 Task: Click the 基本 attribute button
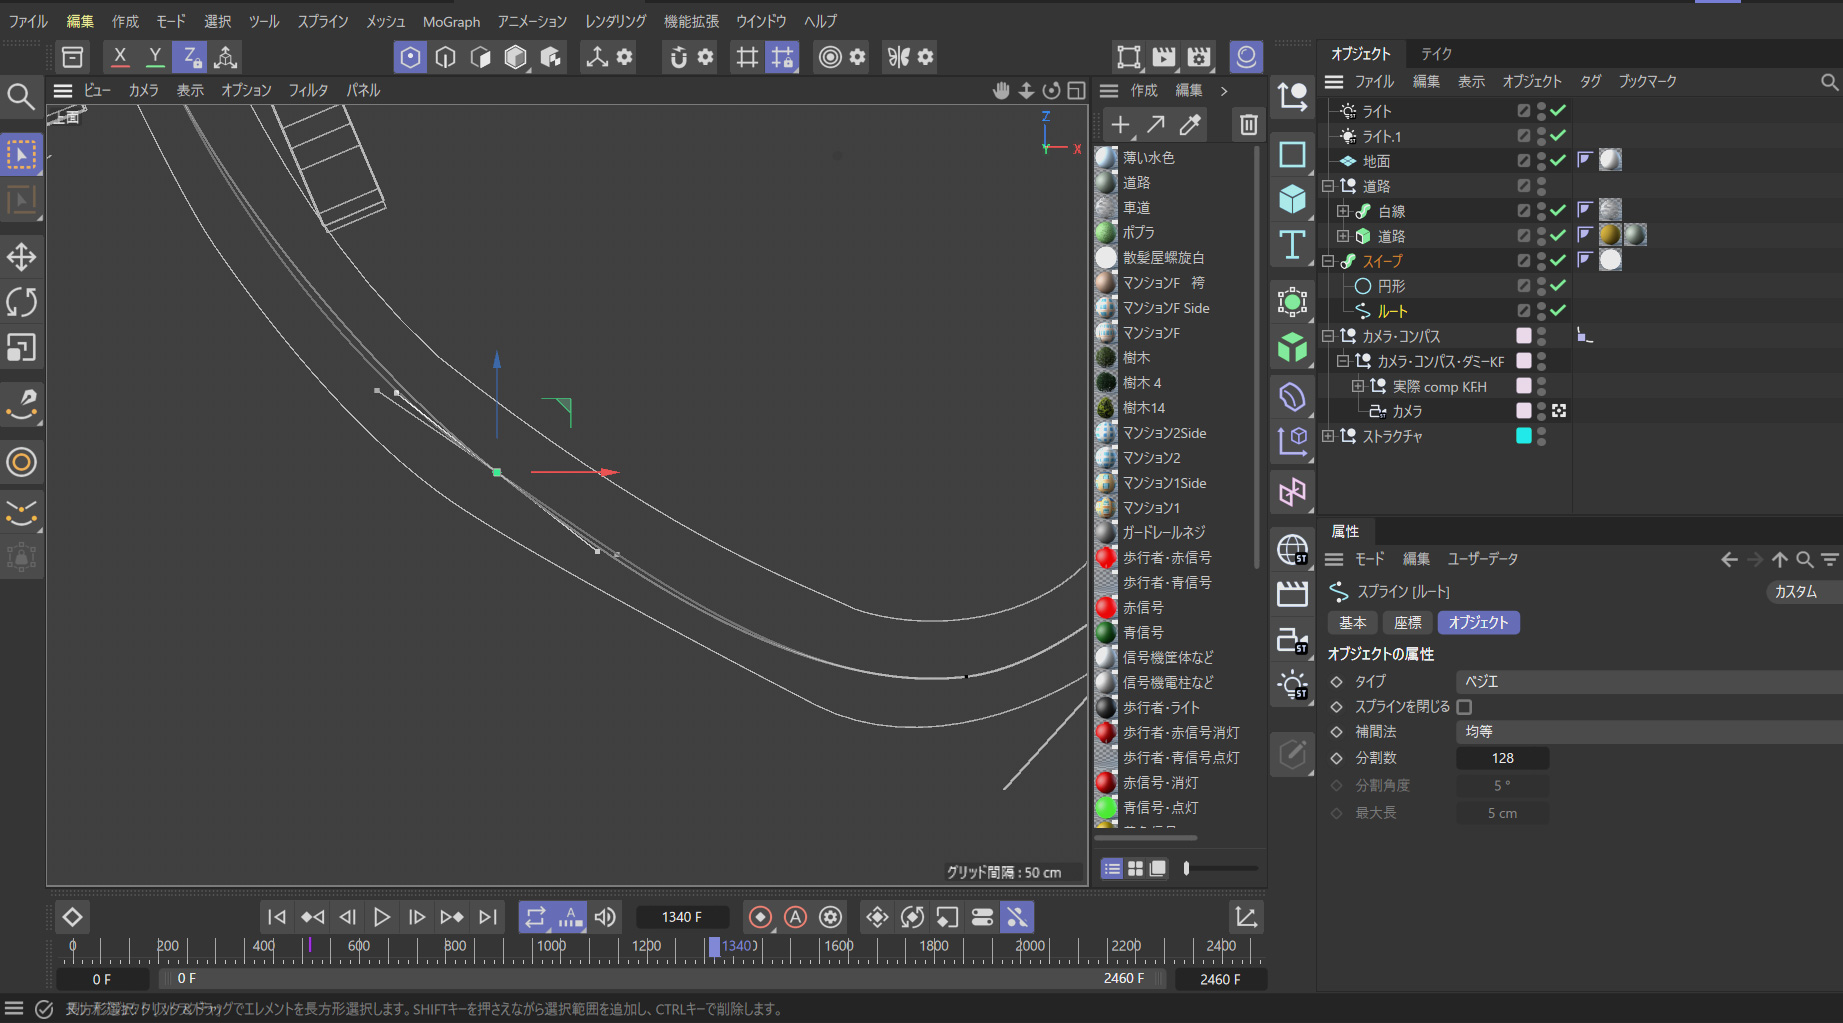point(1352,623)
